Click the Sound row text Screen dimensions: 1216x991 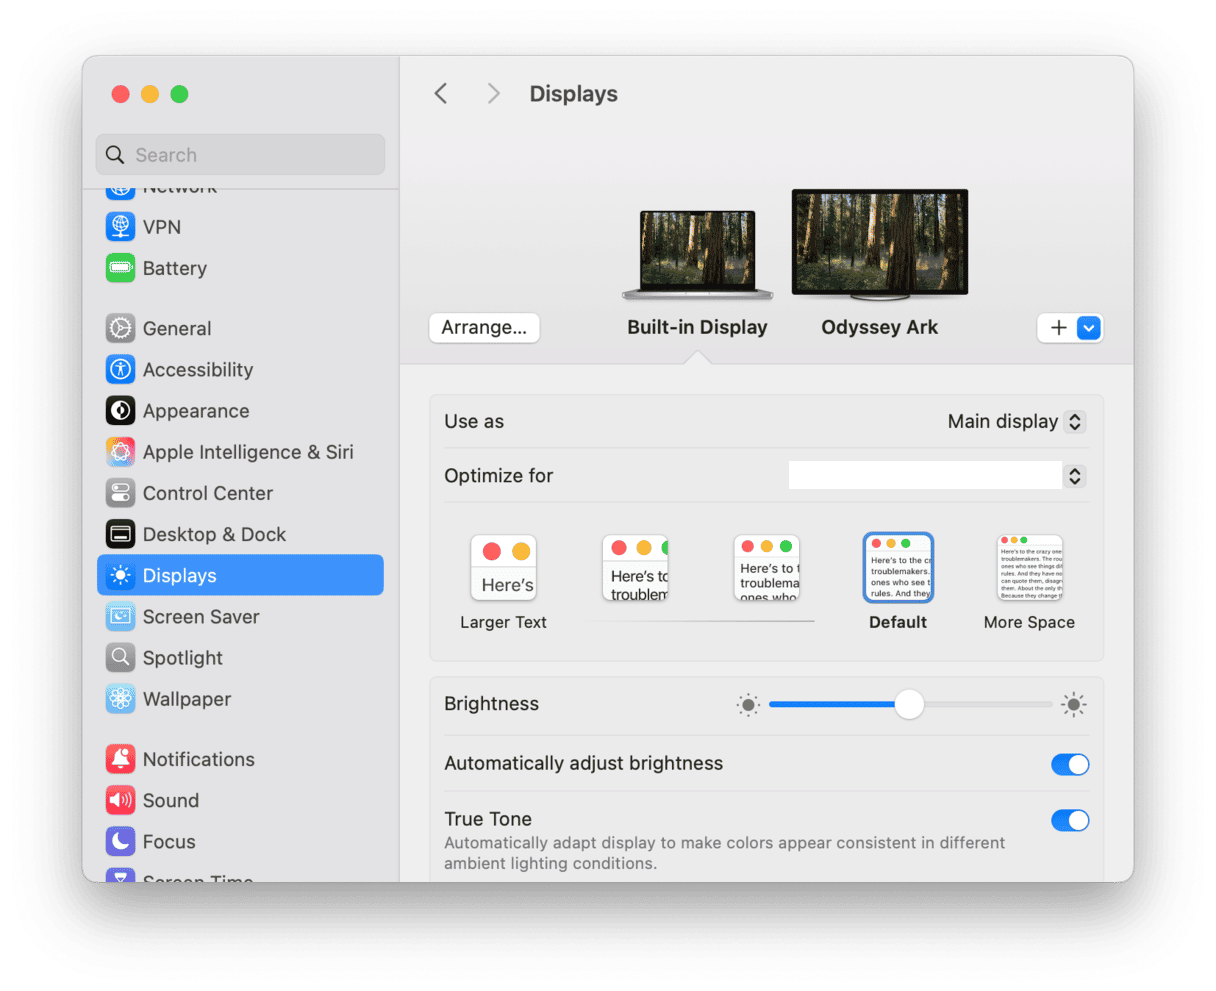(x=171, y=800)
